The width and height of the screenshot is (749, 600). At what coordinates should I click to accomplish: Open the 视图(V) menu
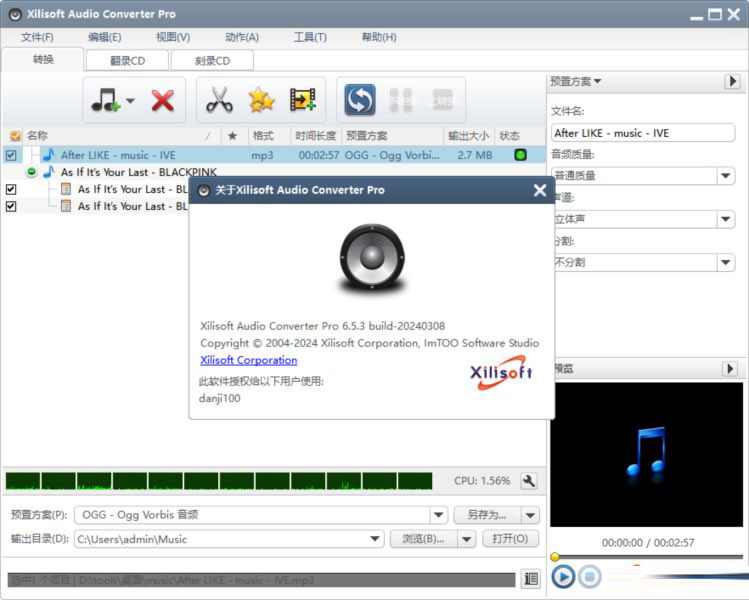pos(173,37)
